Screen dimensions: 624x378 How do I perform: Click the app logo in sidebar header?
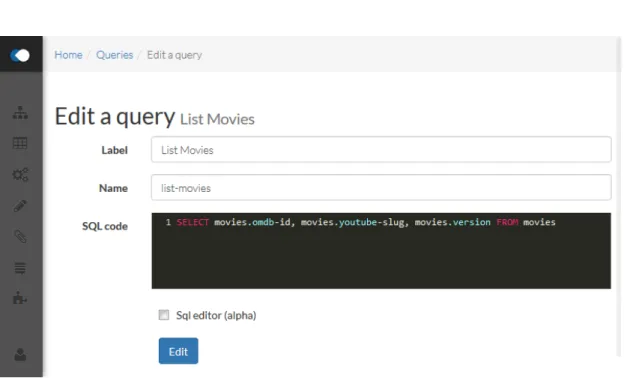point(20,55)
